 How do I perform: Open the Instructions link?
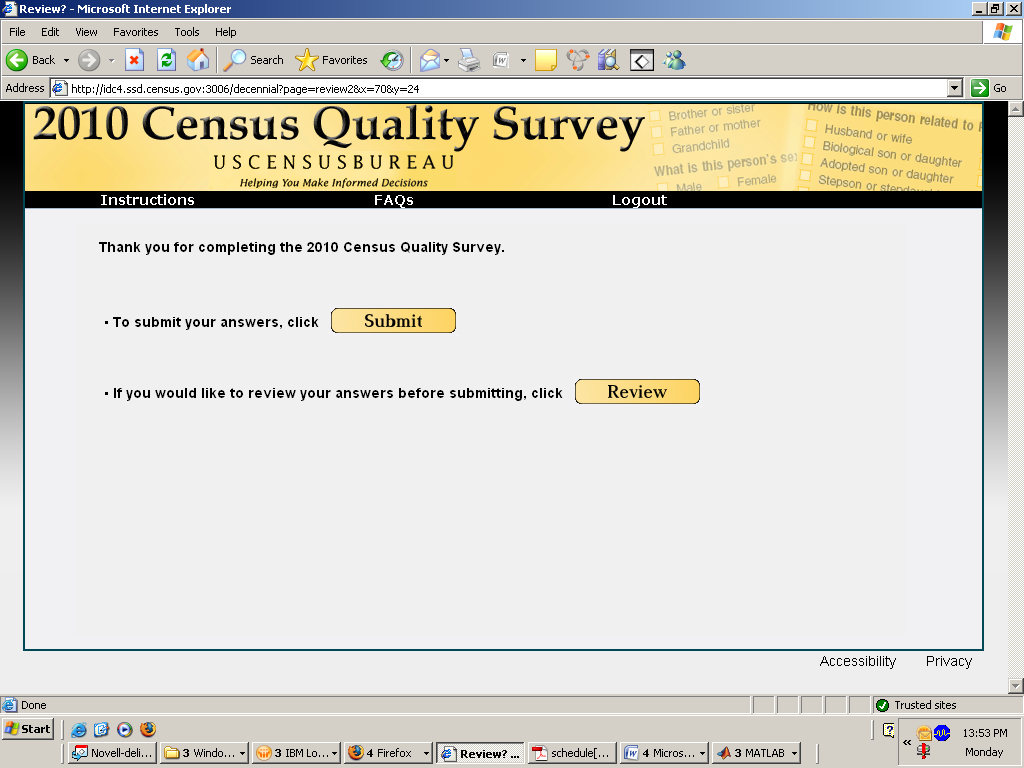coord(148,200)
